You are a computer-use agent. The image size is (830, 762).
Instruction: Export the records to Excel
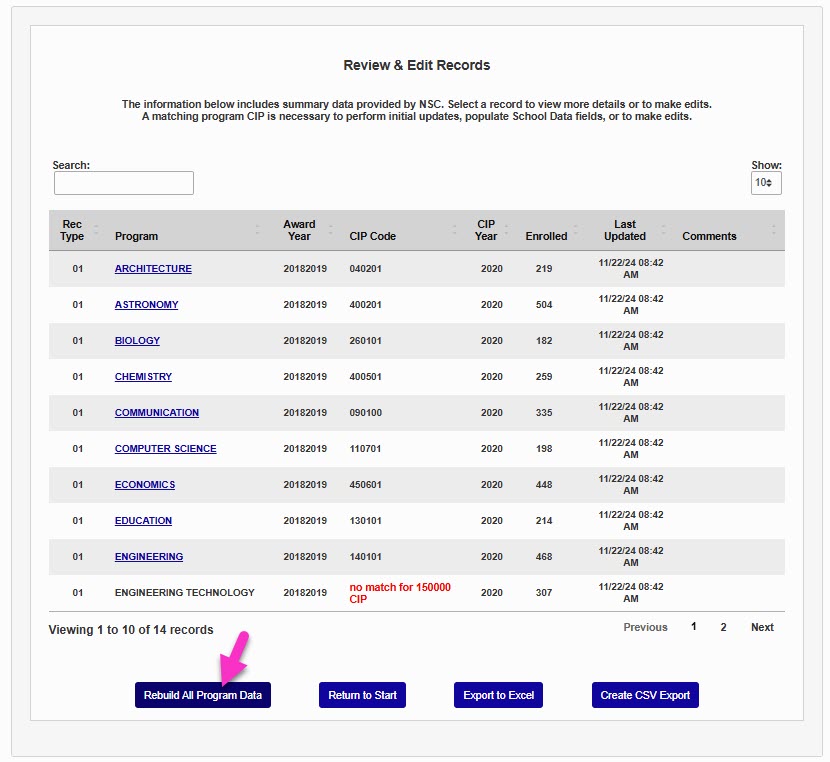[x=498, y=695]
